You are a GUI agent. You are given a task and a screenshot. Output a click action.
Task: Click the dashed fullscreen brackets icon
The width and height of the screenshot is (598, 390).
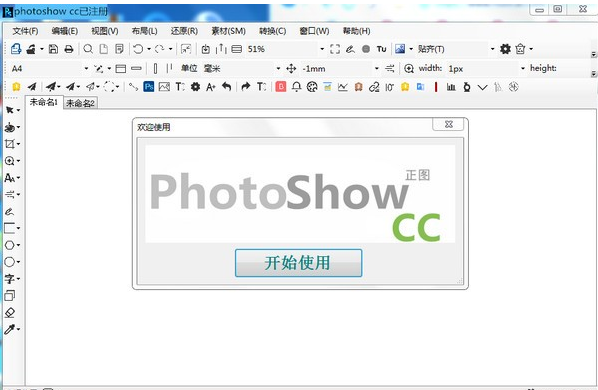pyautogui.click(x=335, y=49)
